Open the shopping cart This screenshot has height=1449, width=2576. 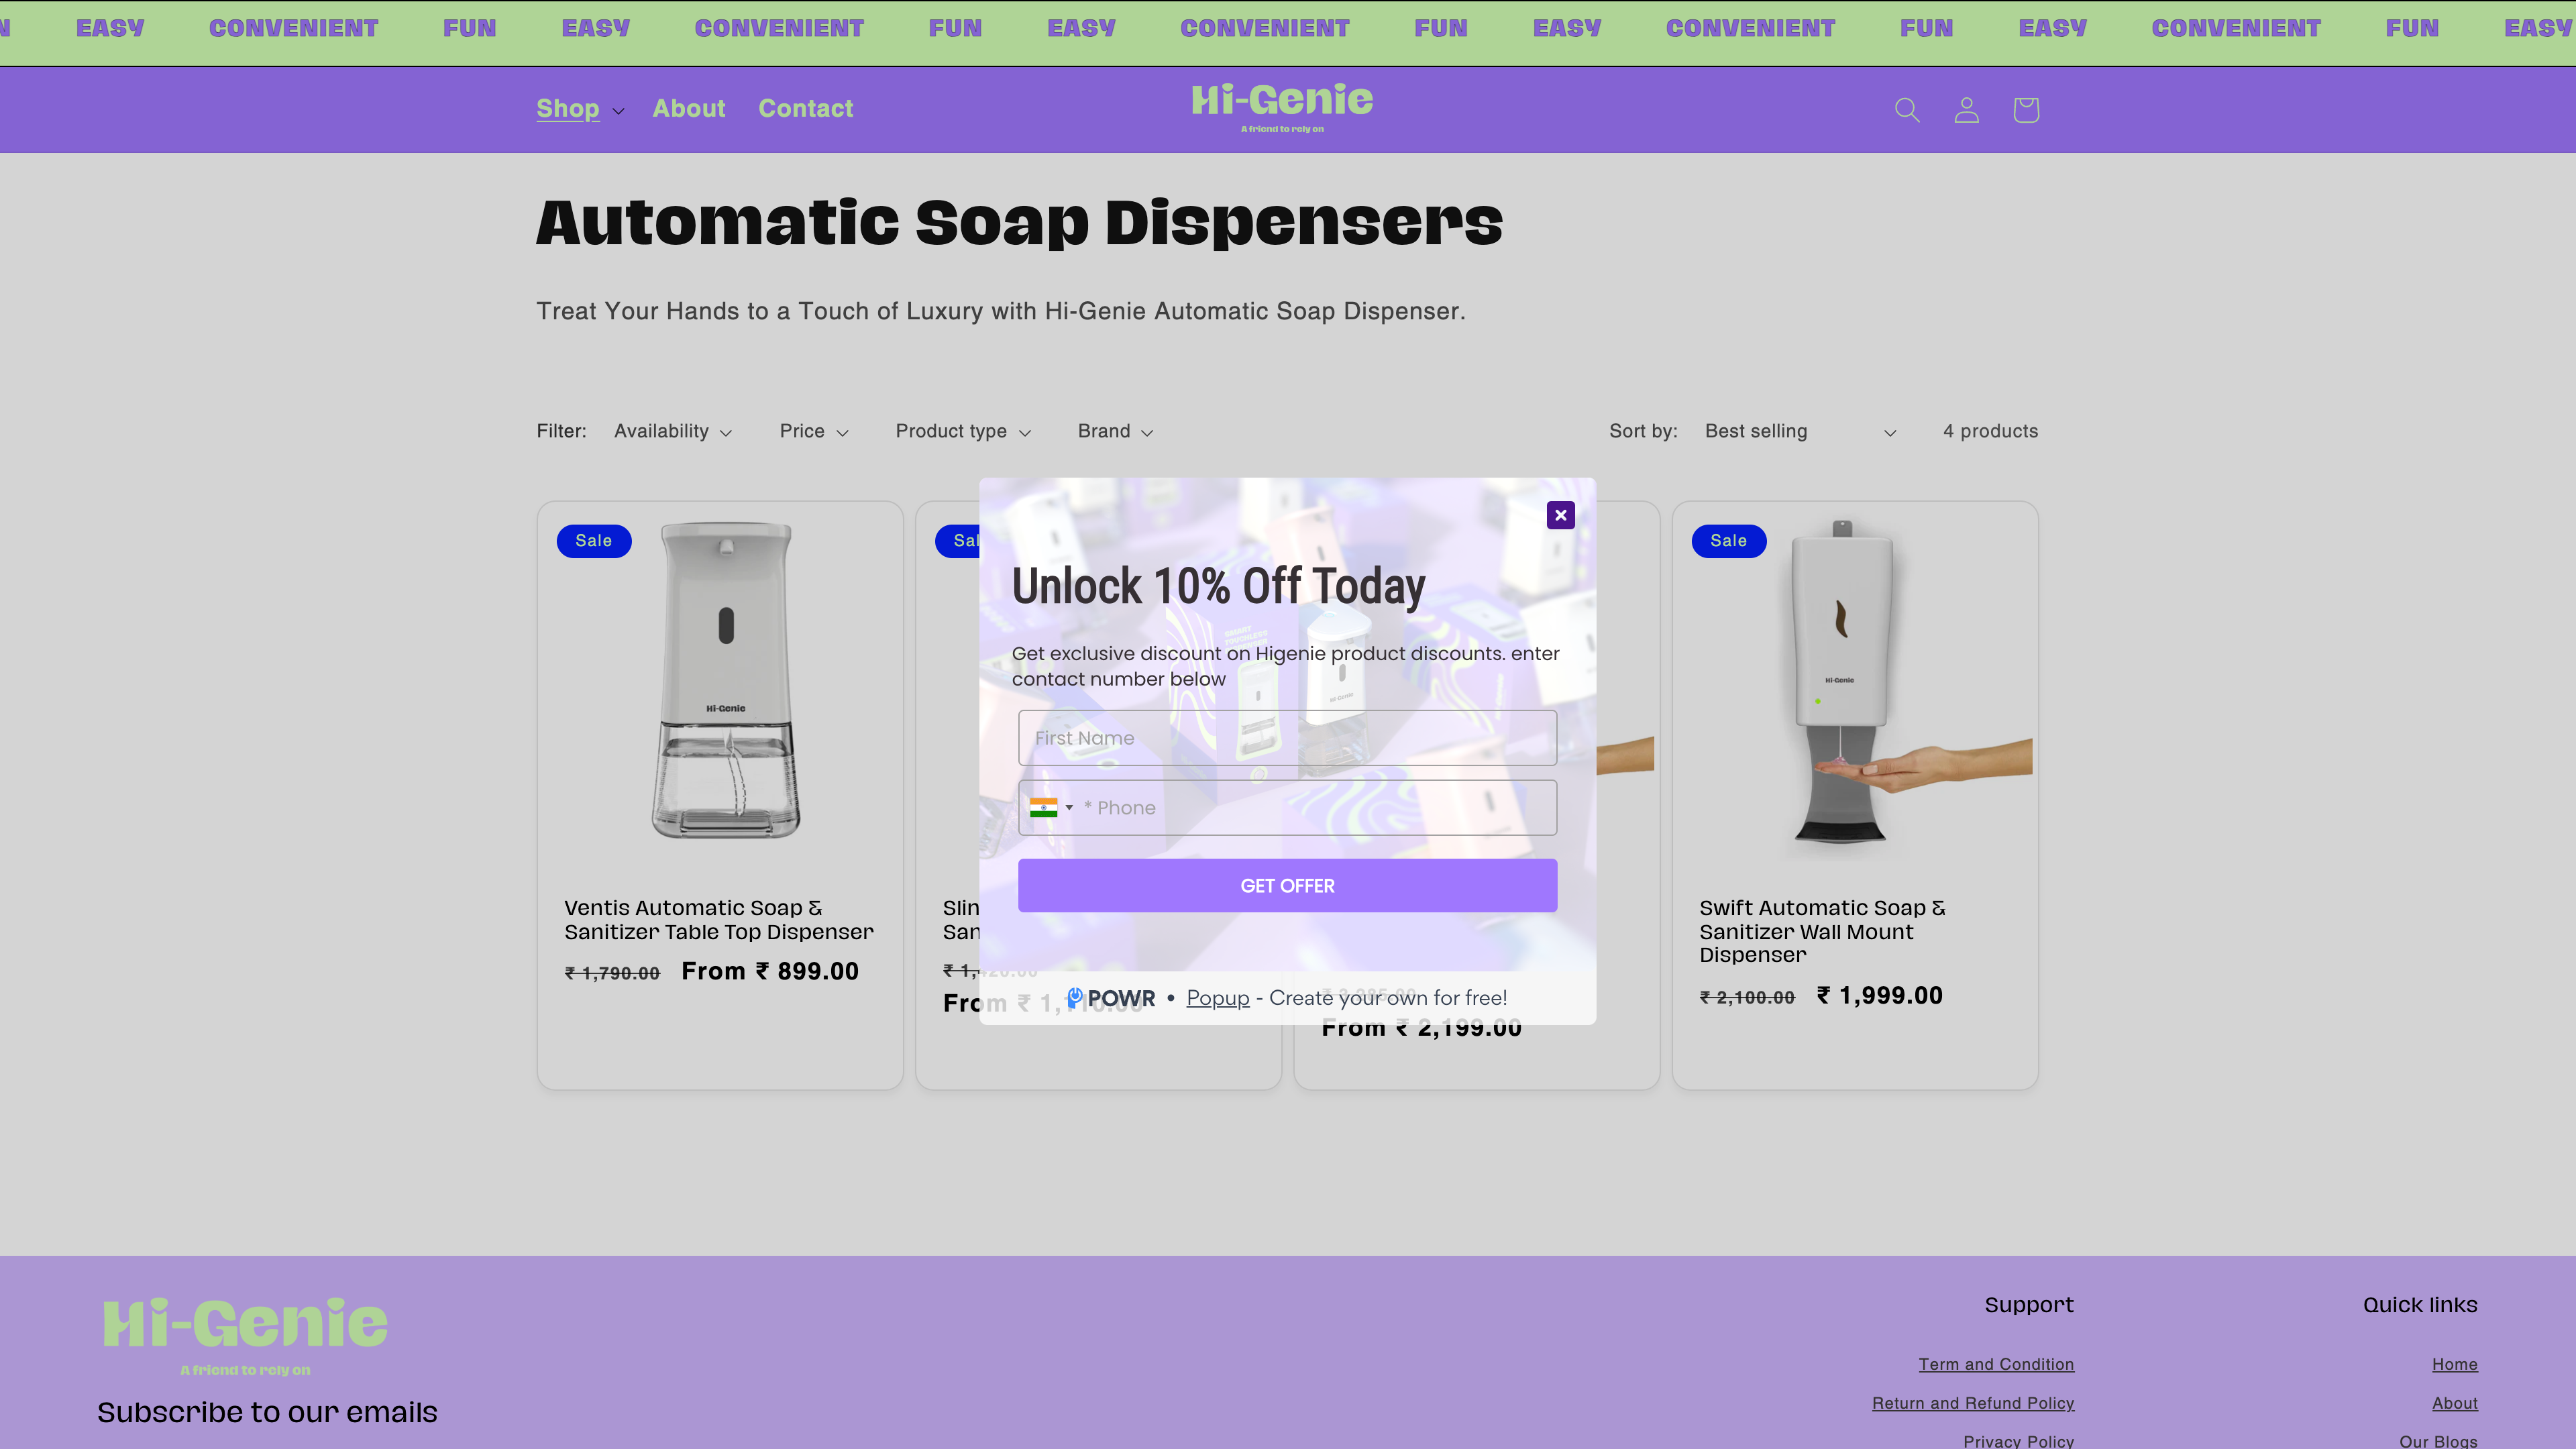[x=2025, y=110]
